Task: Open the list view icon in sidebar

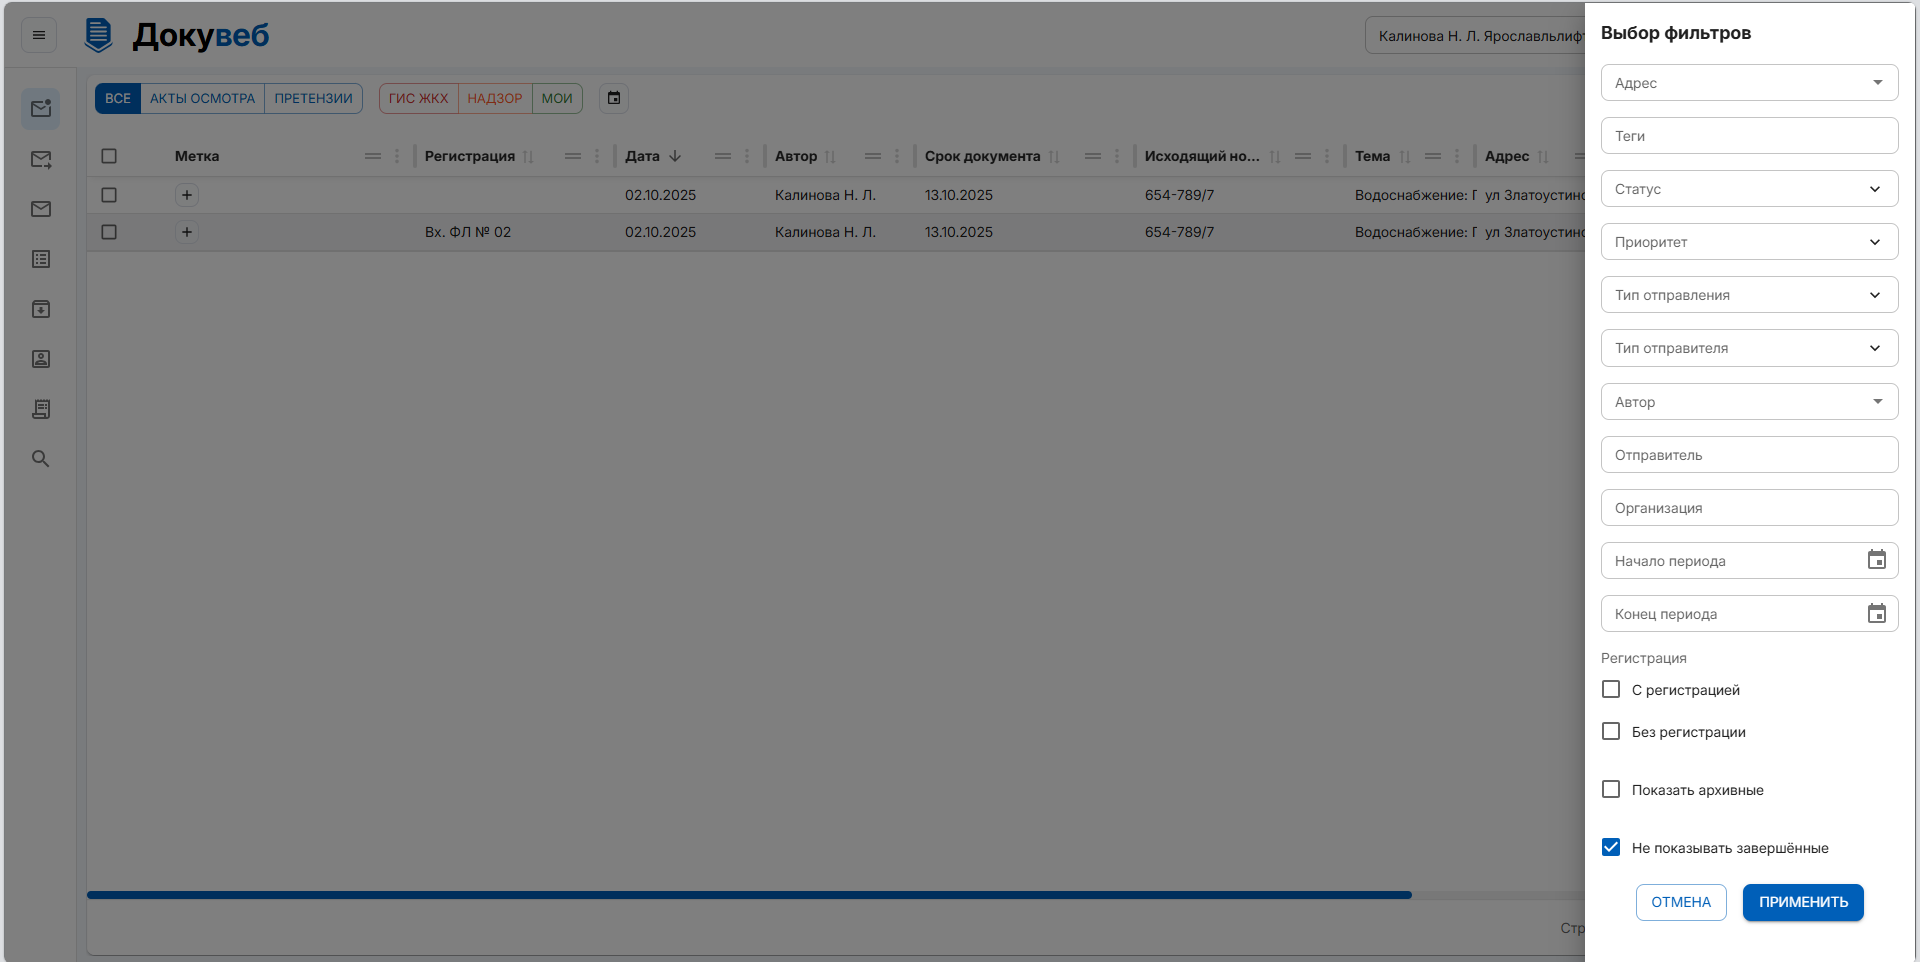Action: point(41,259)
